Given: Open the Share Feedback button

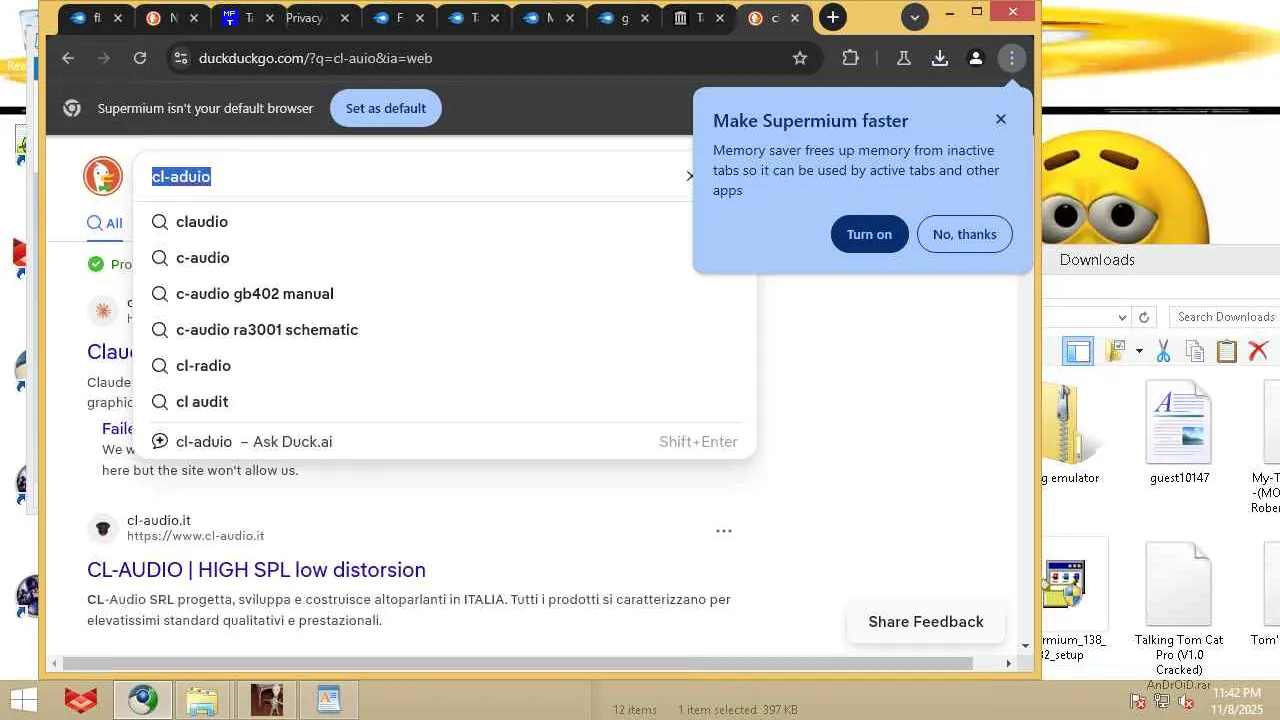Looking at the screenshot, I should [x=926, y=622].
